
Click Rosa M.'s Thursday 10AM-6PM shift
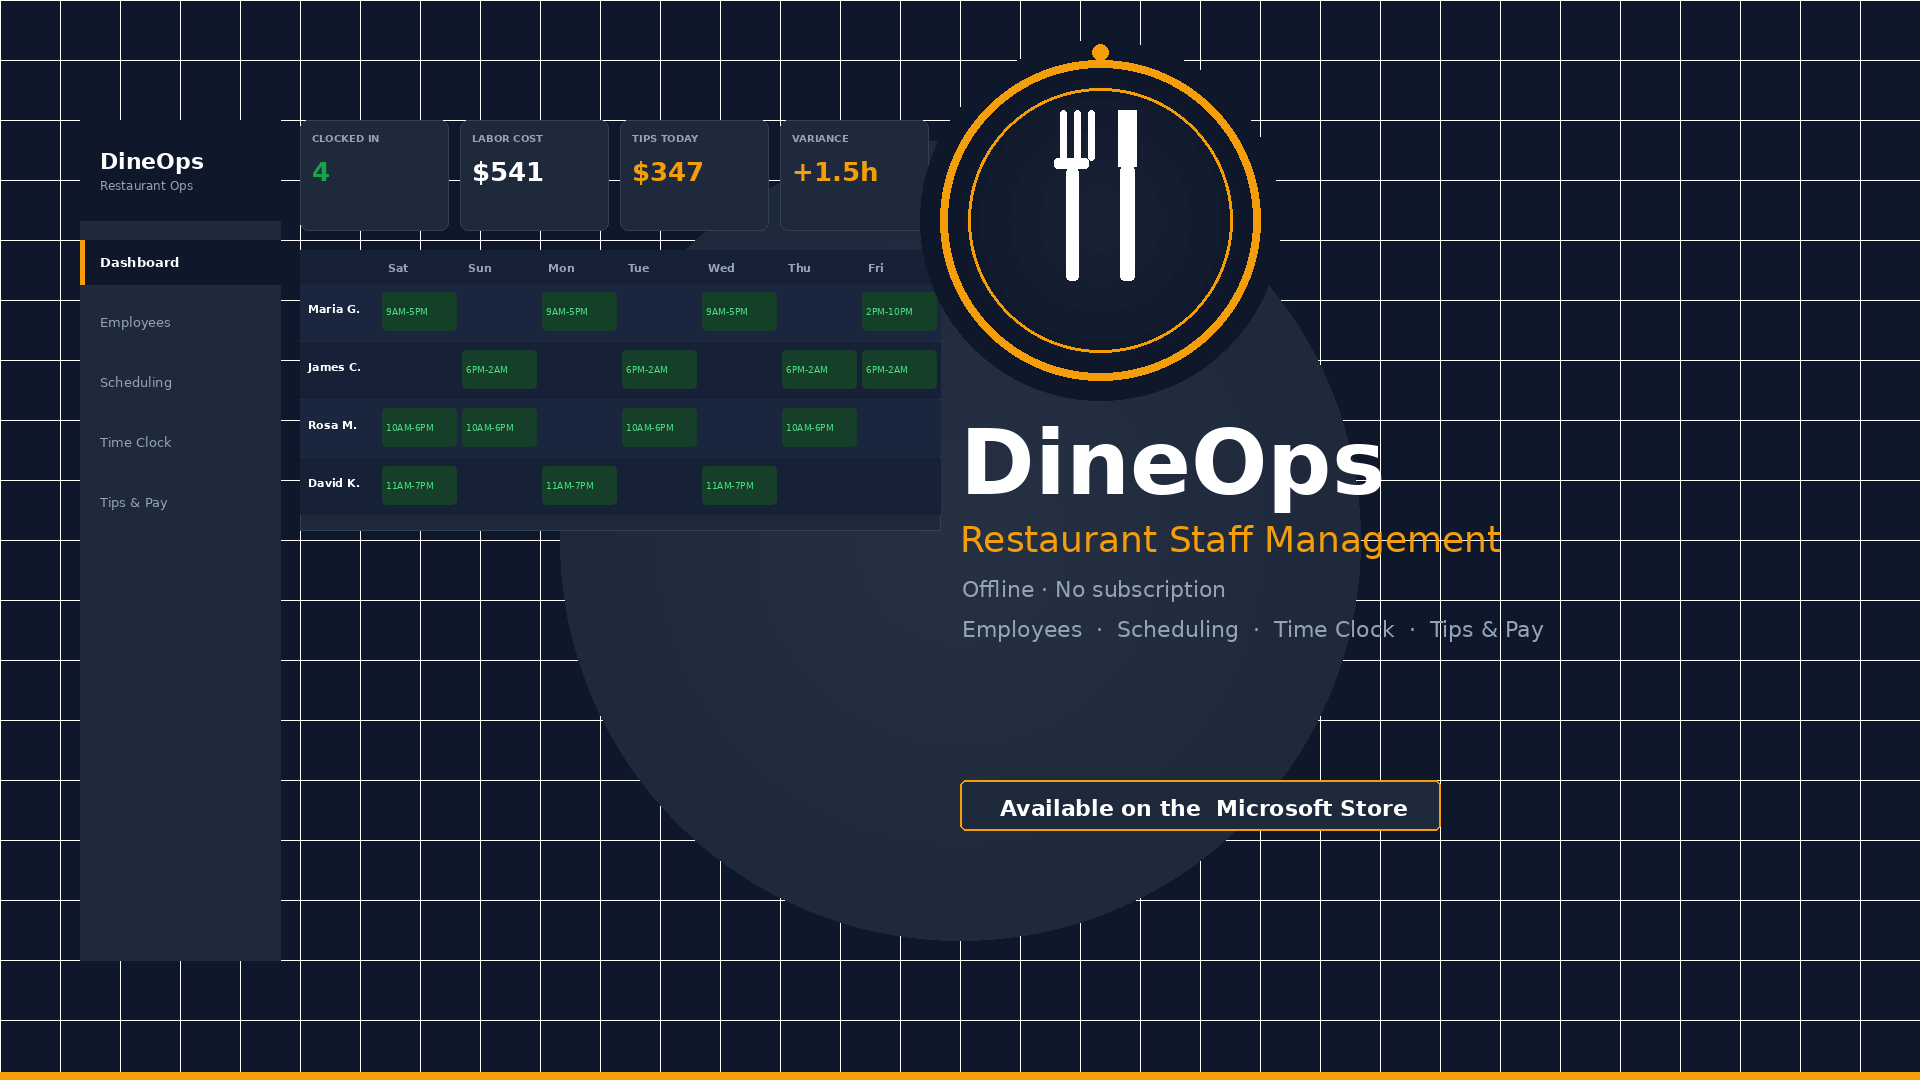819,427
